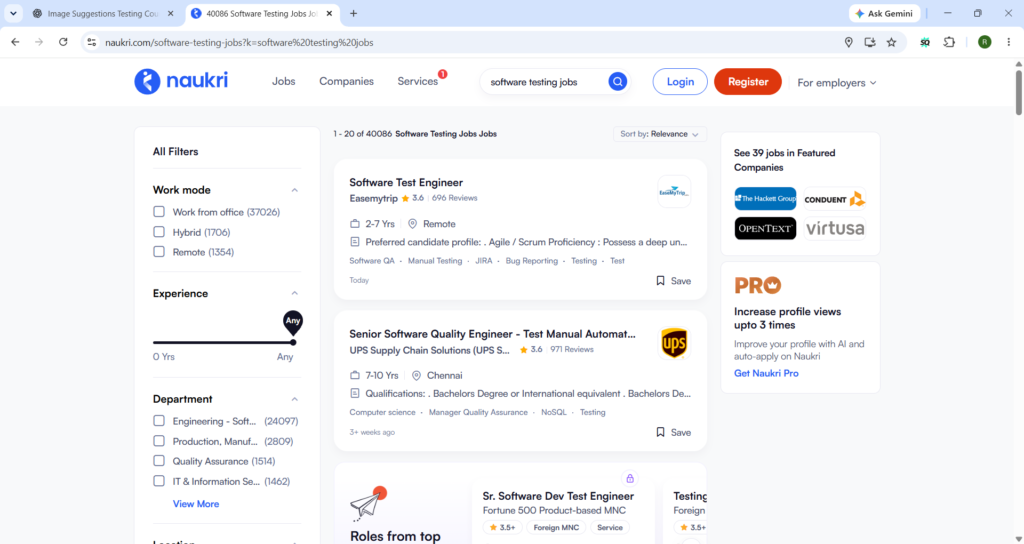This screenshot has height=544, width=1024.
Task: Click The Hackett Group logo
Action: [x=765, y=199]
